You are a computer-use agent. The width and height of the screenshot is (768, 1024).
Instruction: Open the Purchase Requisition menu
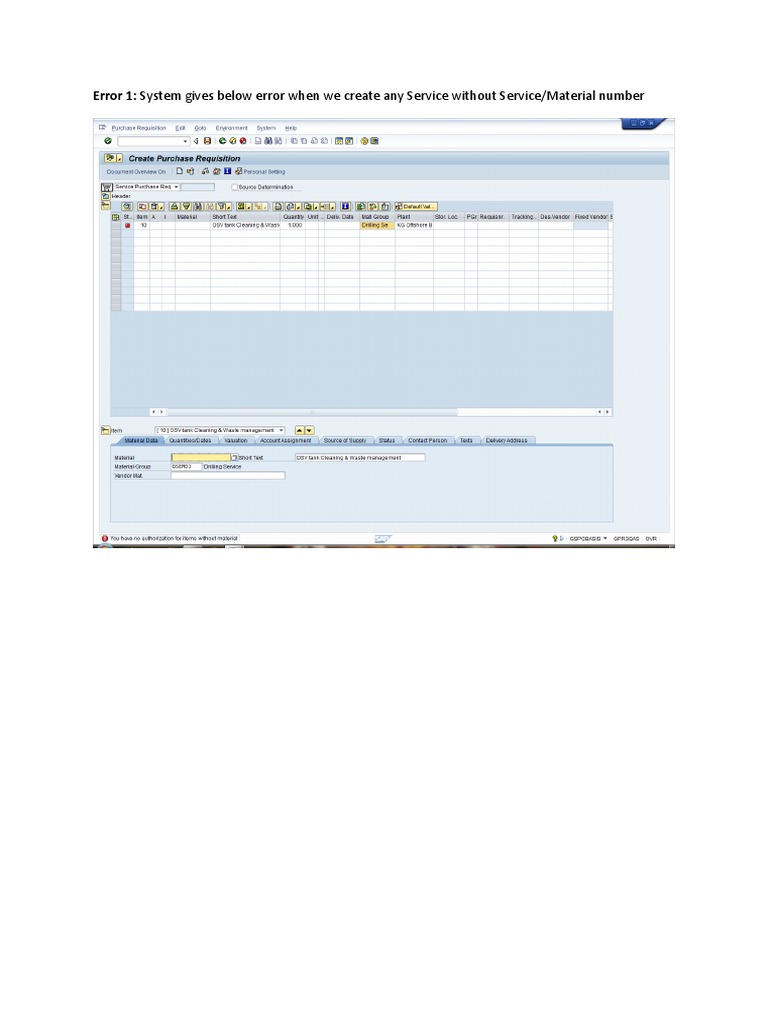pos(138,128)
